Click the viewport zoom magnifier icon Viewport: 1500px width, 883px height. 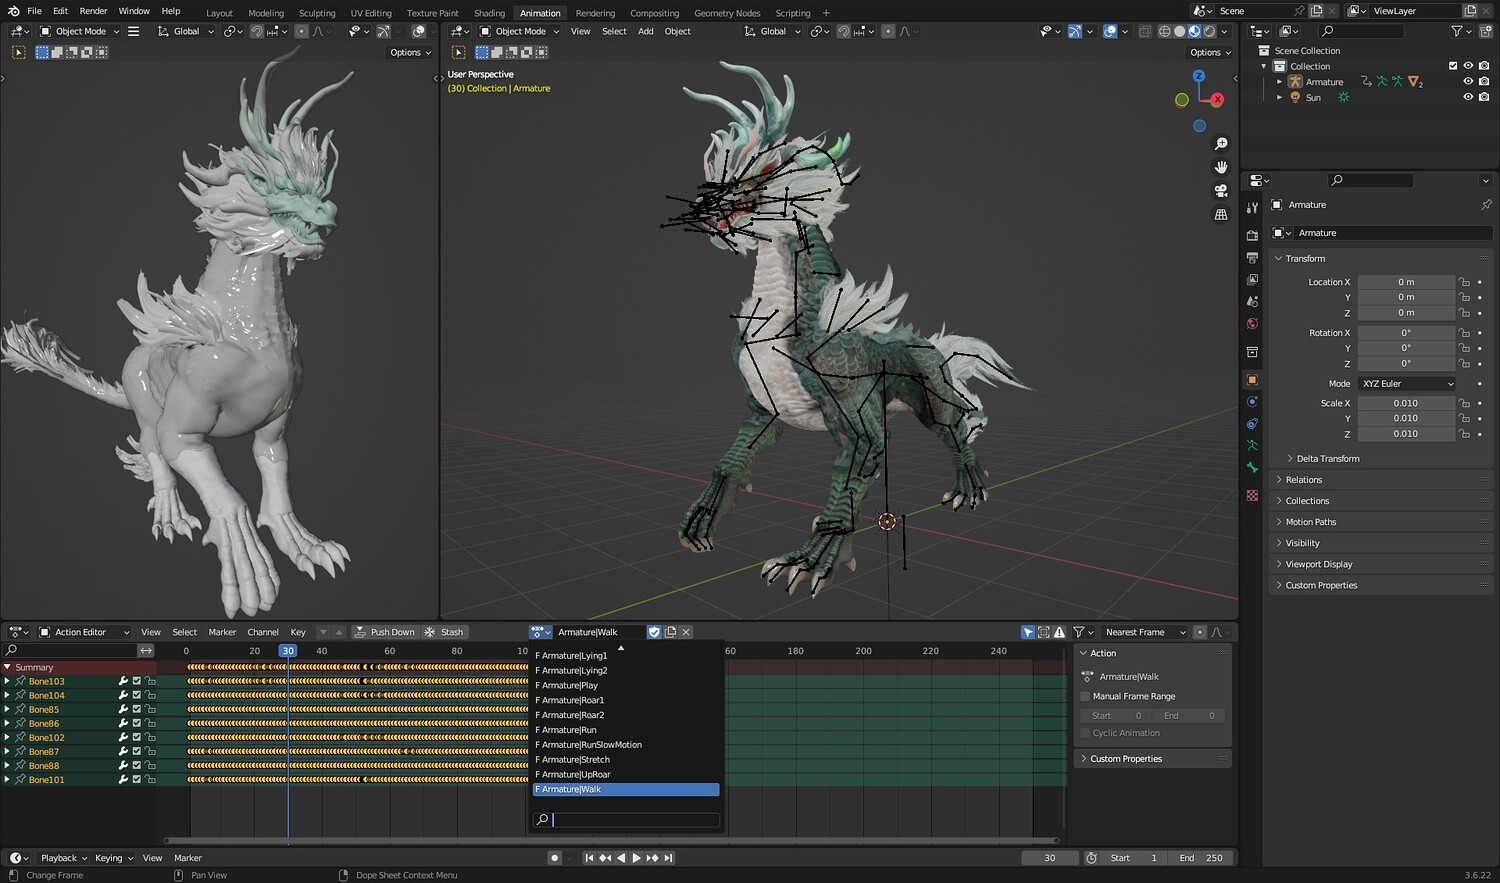click(x=1221, y=144)
